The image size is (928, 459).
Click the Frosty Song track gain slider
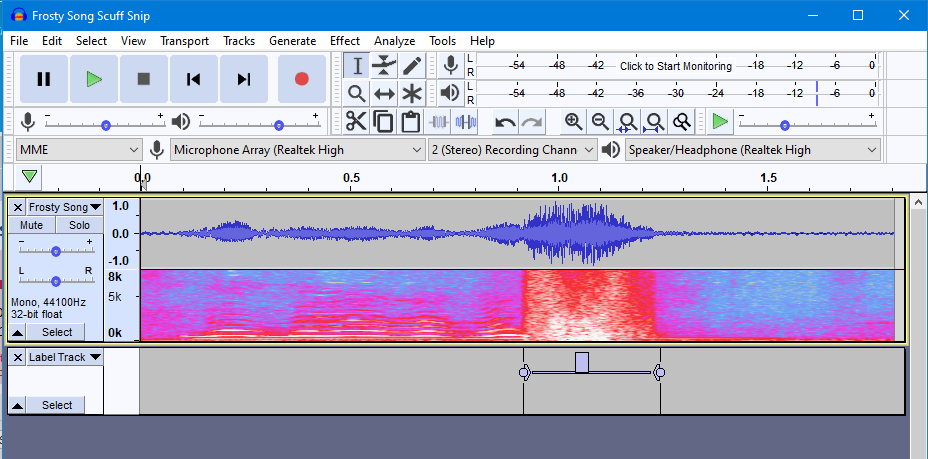(x=56, y=250)
